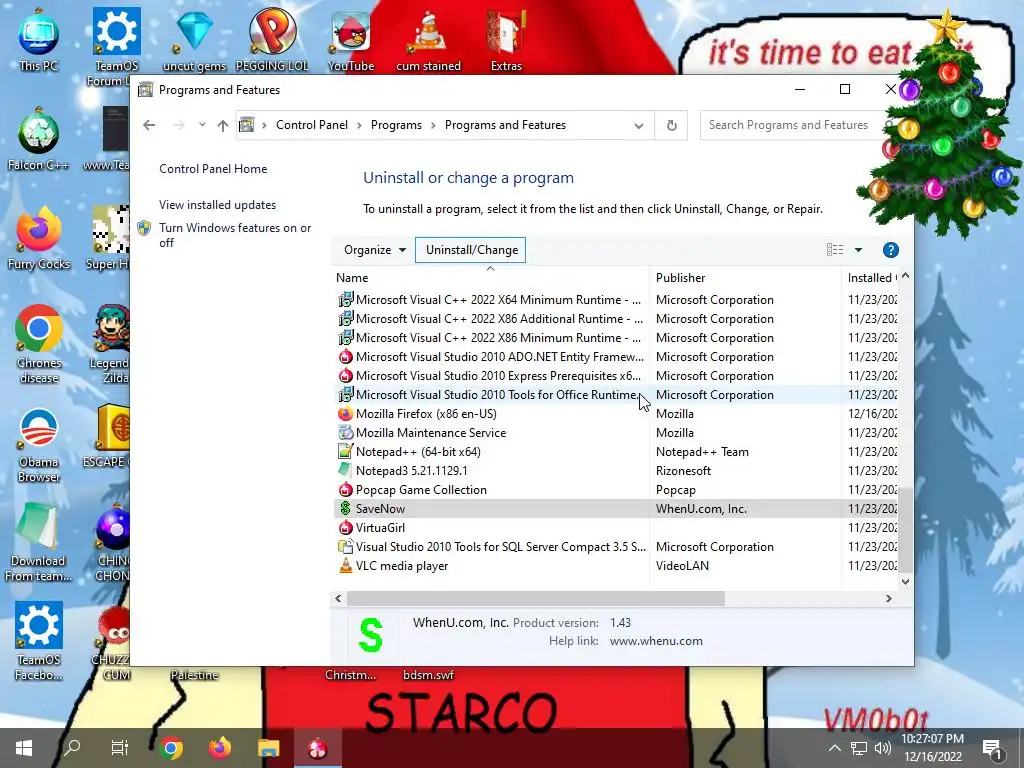Screen dimensions: 1024x768
Task: Open Task View on the taskbar
Action: [120, 748]
